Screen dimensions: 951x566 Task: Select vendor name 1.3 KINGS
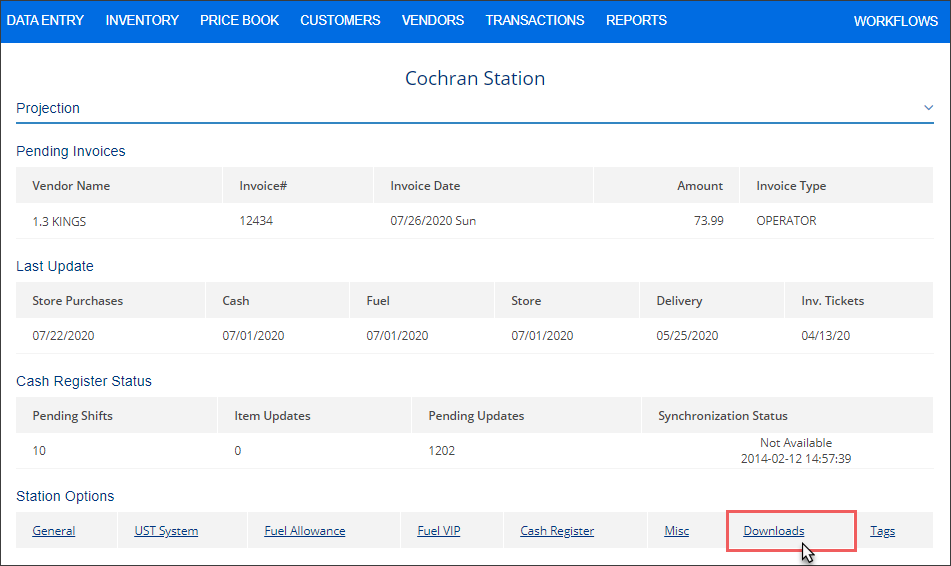pyautogui.click(x=59, y=221)
